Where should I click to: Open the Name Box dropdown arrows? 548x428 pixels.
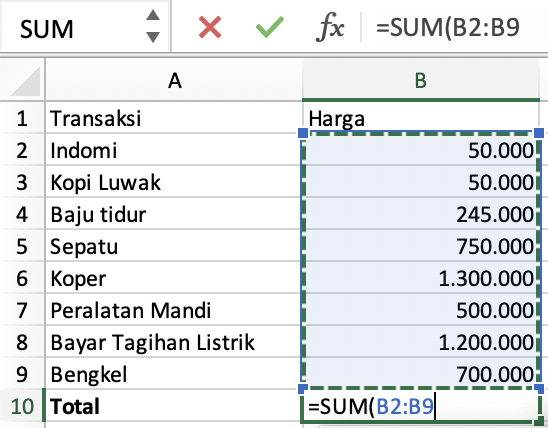pos(153,26)
